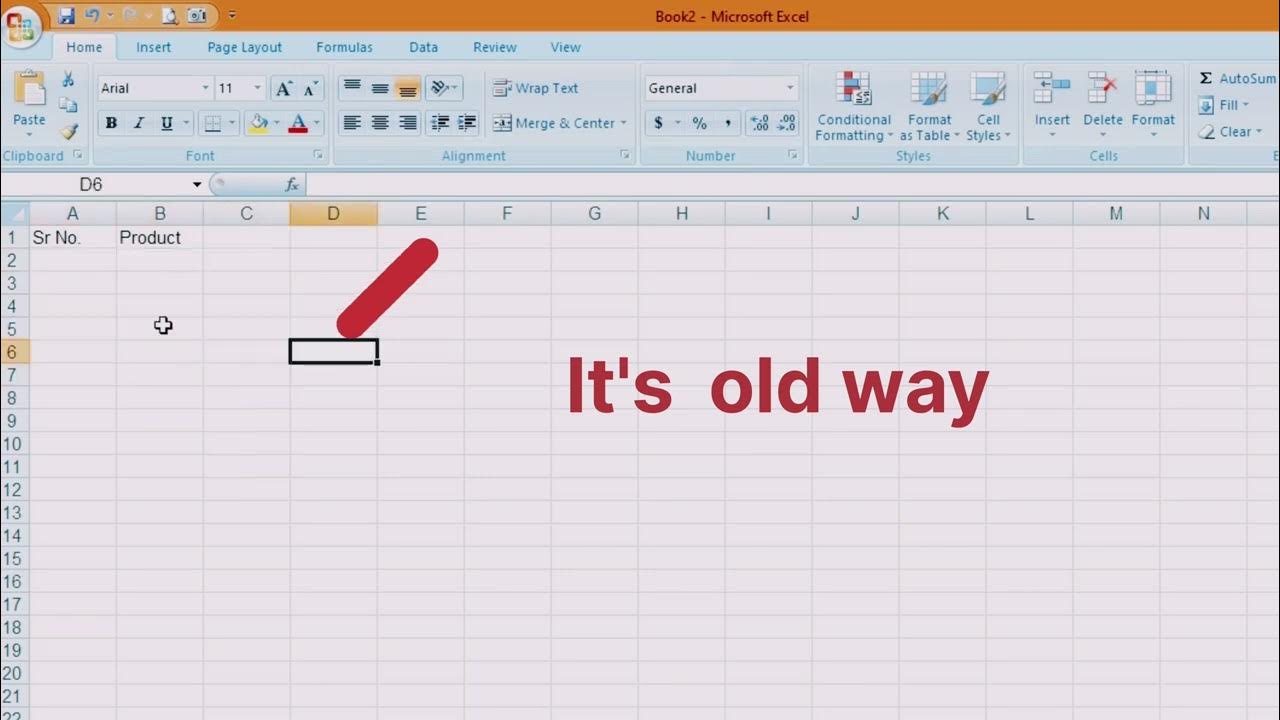Apply the dollar Accounting format

pyautogui.click(x=658, y=123)
